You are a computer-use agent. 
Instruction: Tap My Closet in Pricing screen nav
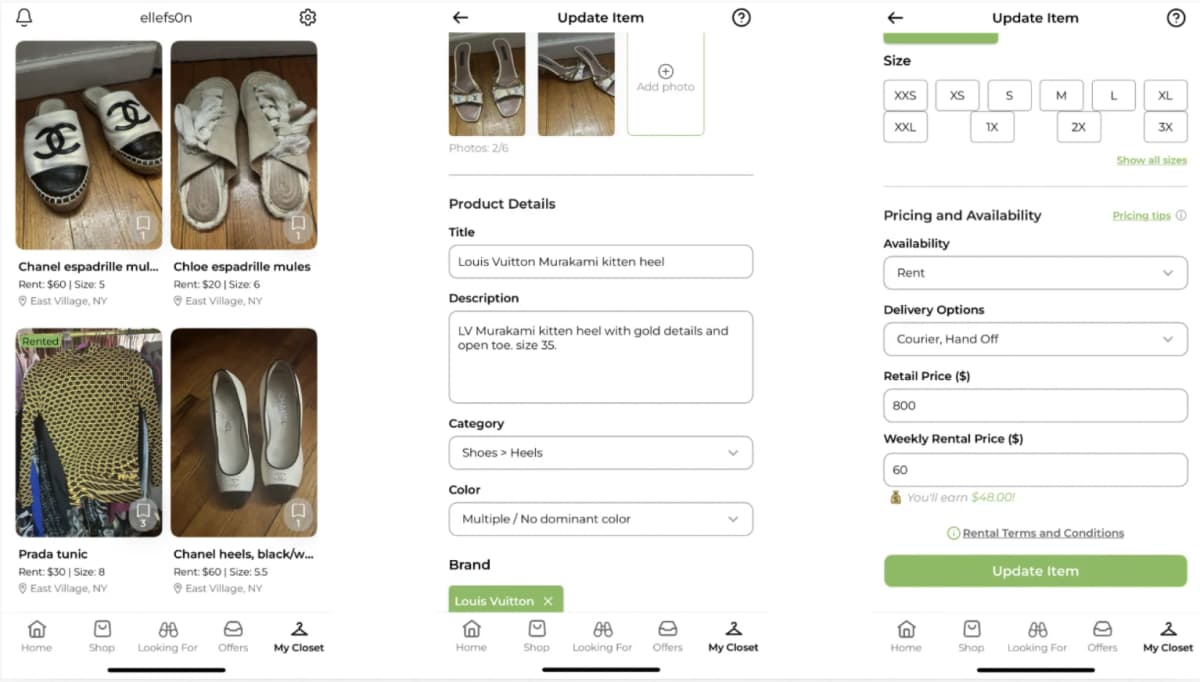pos(1168,636)
